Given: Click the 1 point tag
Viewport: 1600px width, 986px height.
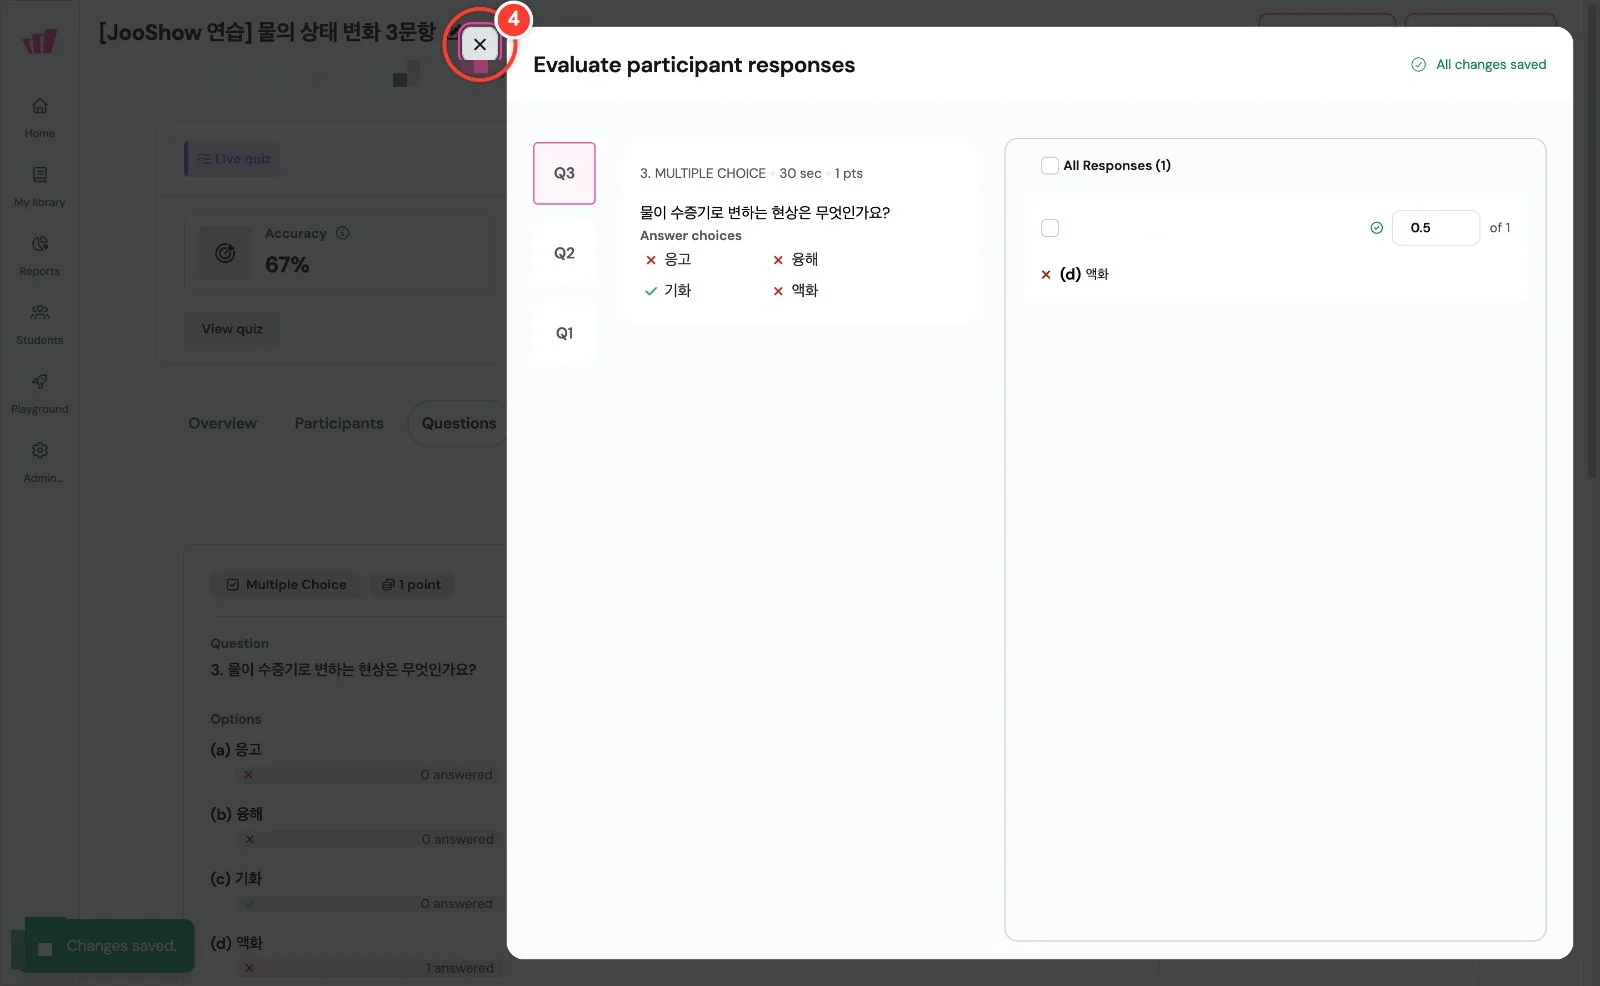Looking at the screenshot, I should [x=411, y=584].
